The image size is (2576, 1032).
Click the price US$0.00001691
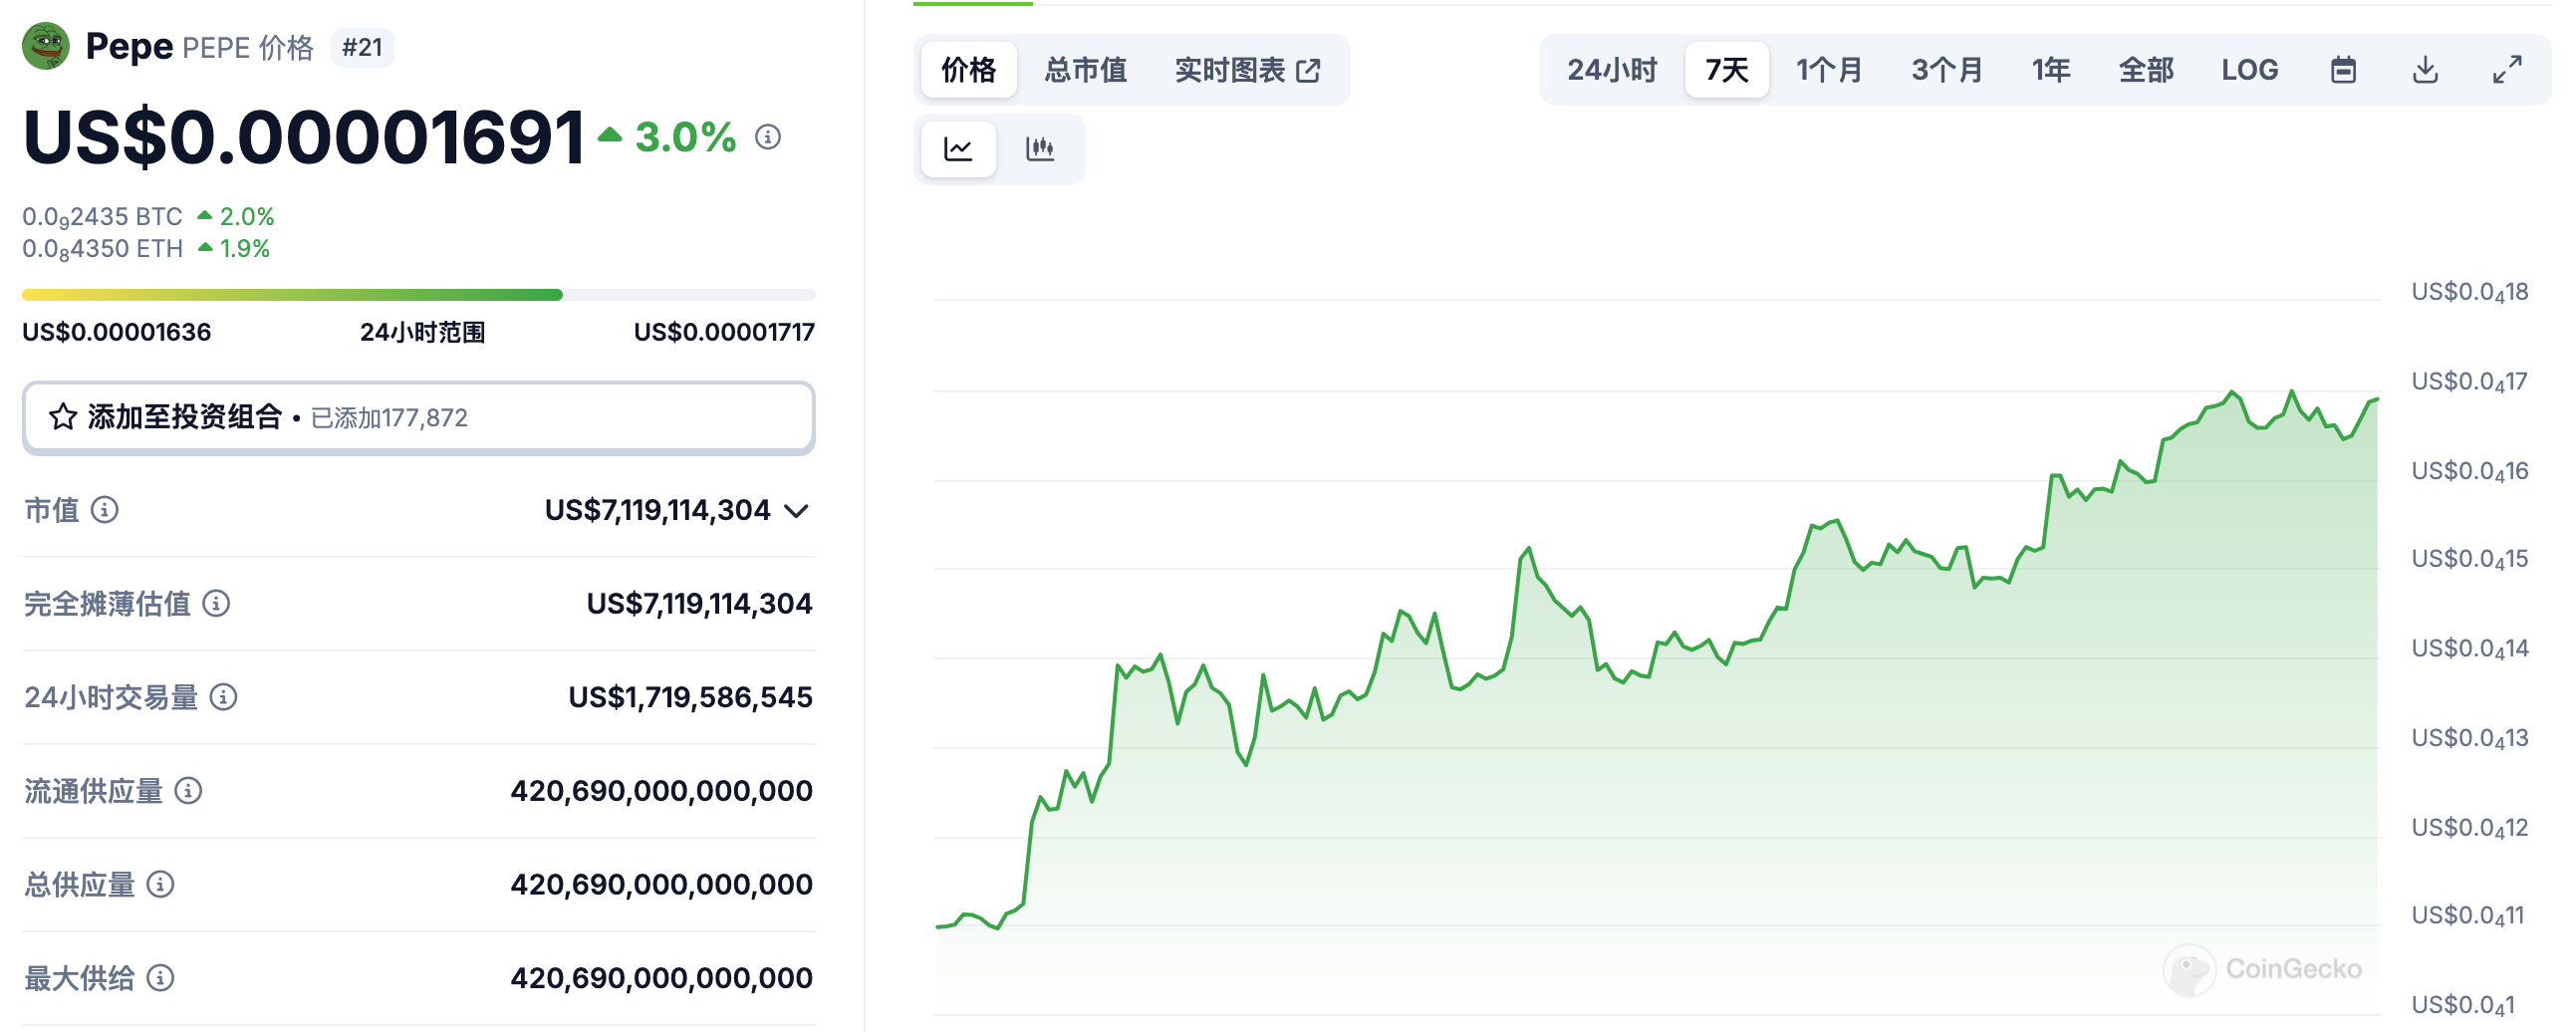tap(304, 137)
